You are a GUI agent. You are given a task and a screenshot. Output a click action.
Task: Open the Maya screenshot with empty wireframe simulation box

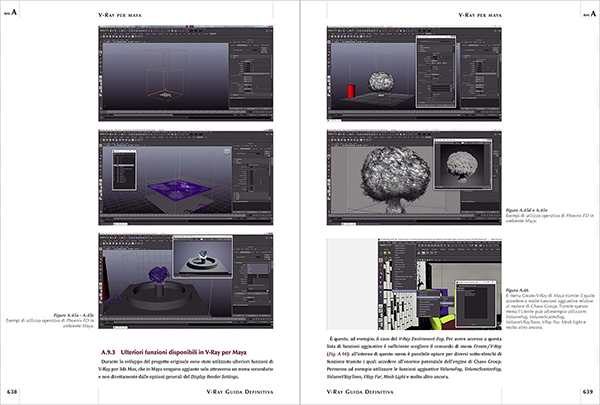tap(186, 73)
